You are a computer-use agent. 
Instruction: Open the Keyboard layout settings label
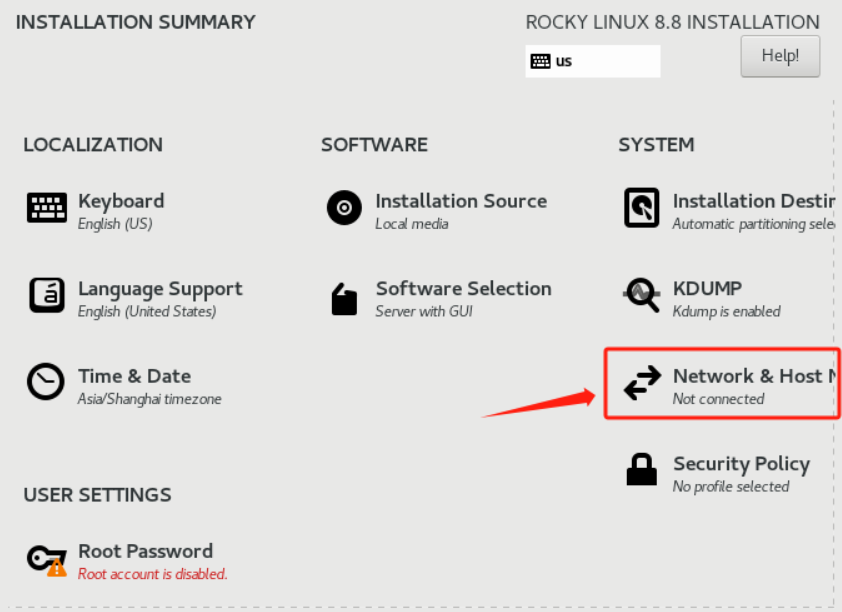tap(121, 201)
